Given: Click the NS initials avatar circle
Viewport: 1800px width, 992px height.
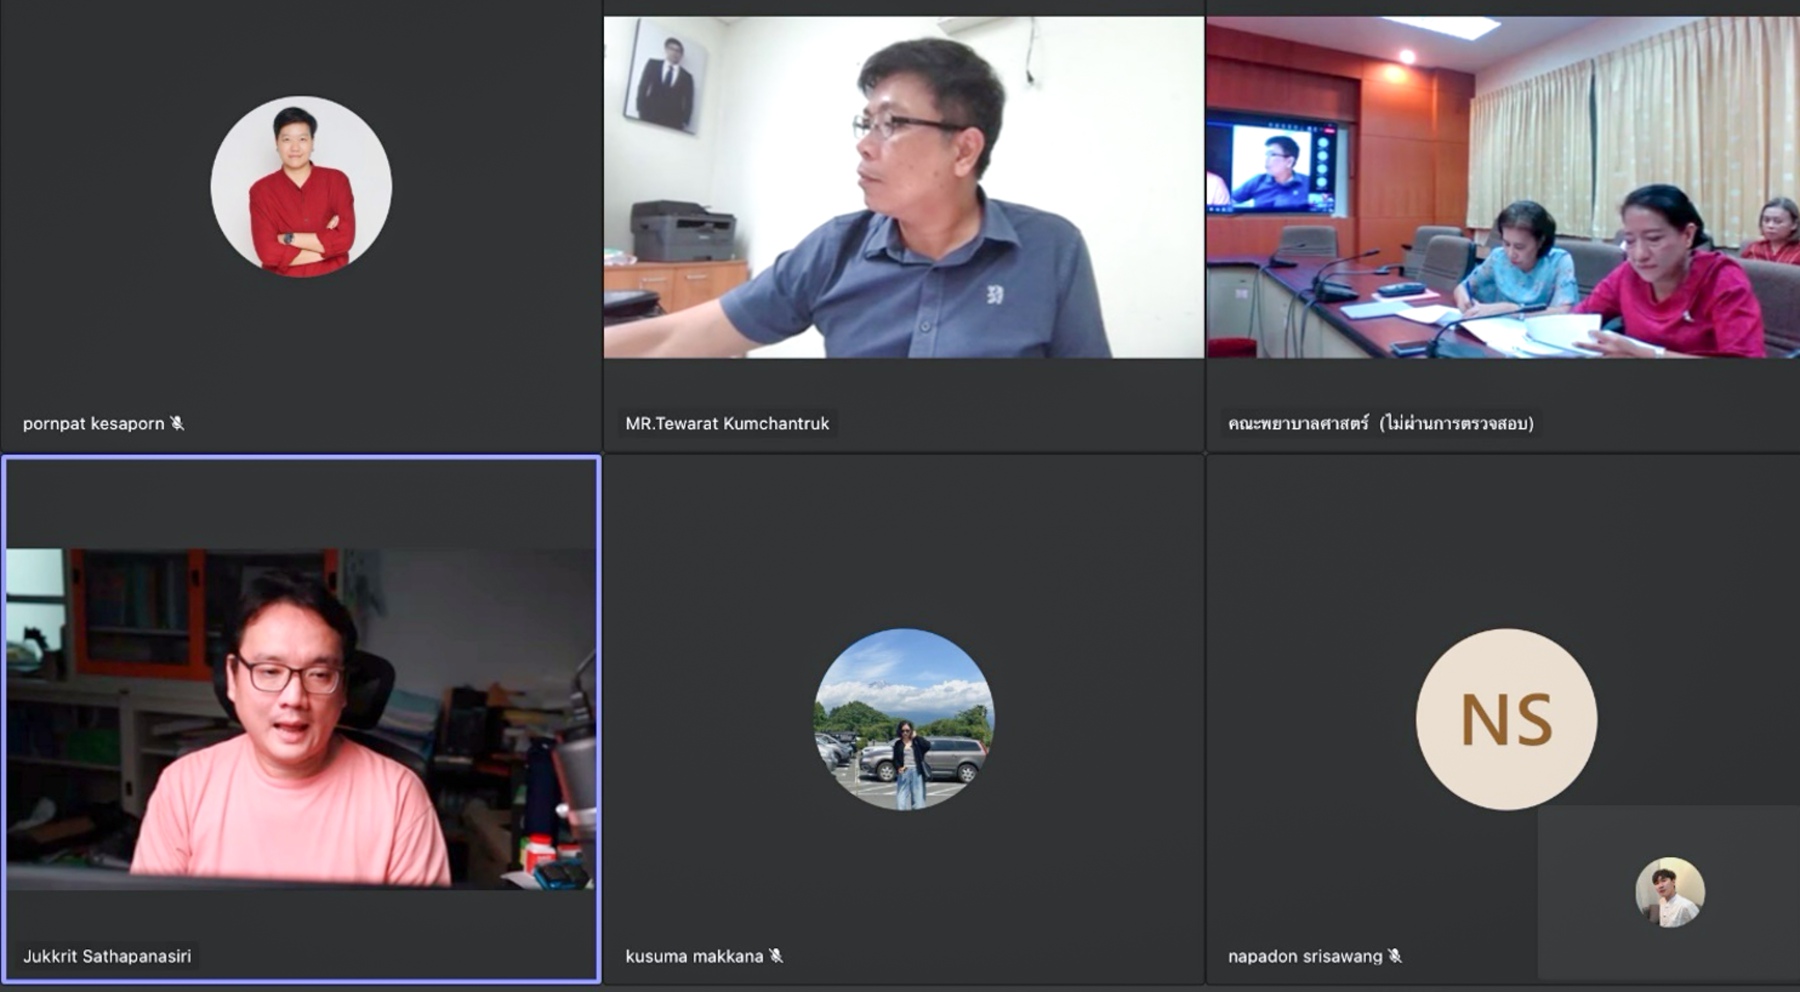Looking at the screenshot, I should click(1506, 719).
